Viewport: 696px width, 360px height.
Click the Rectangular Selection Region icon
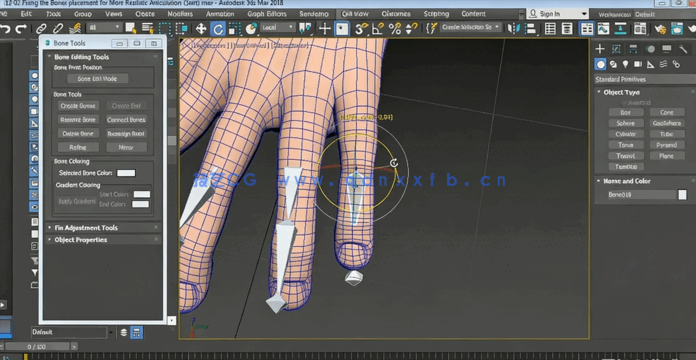(x=165, y=29)
